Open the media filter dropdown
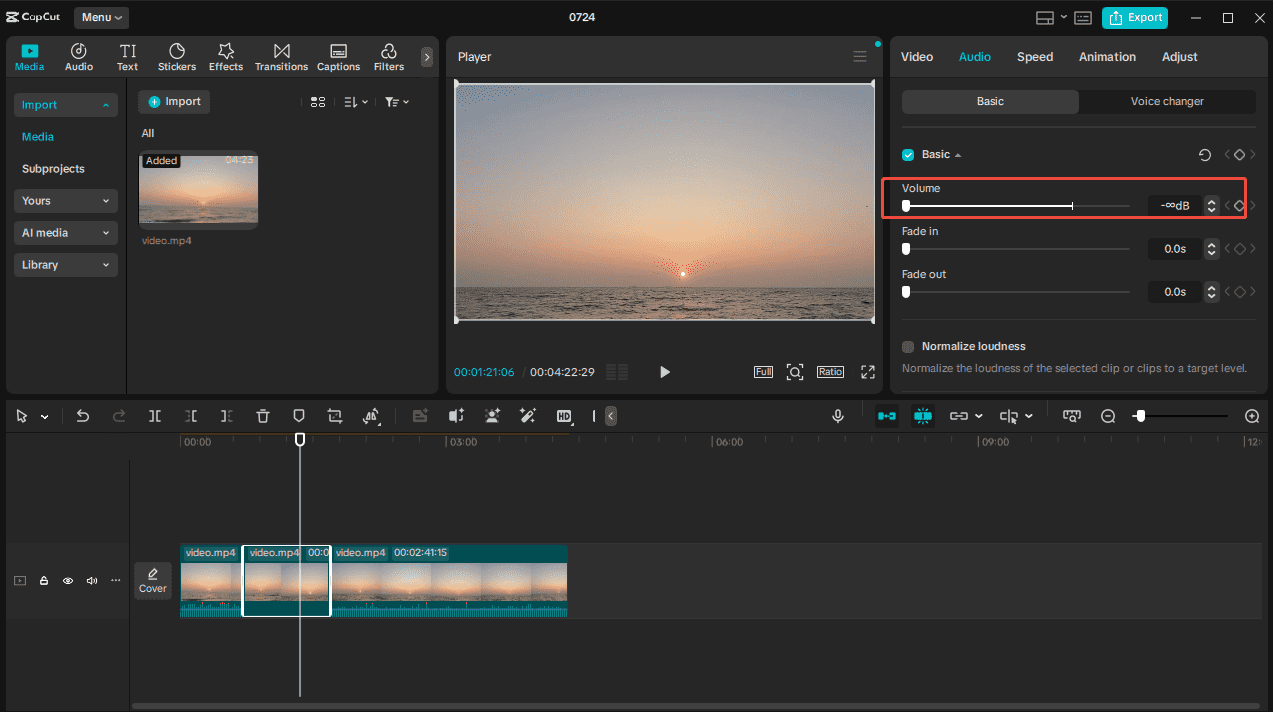This screenshot has width=1273, height=712. (x=397, y=102)
